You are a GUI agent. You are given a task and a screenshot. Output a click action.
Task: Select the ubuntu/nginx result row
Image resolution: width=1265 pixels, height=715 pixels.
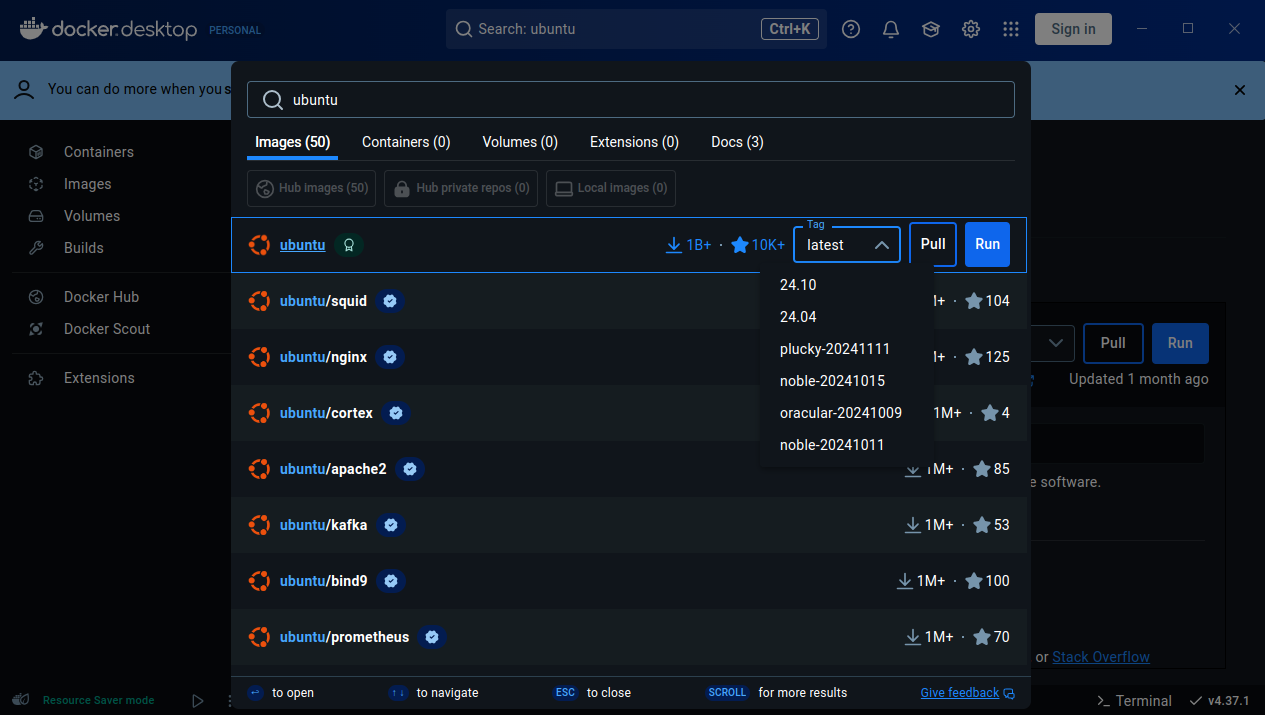(x=631, y=357)
